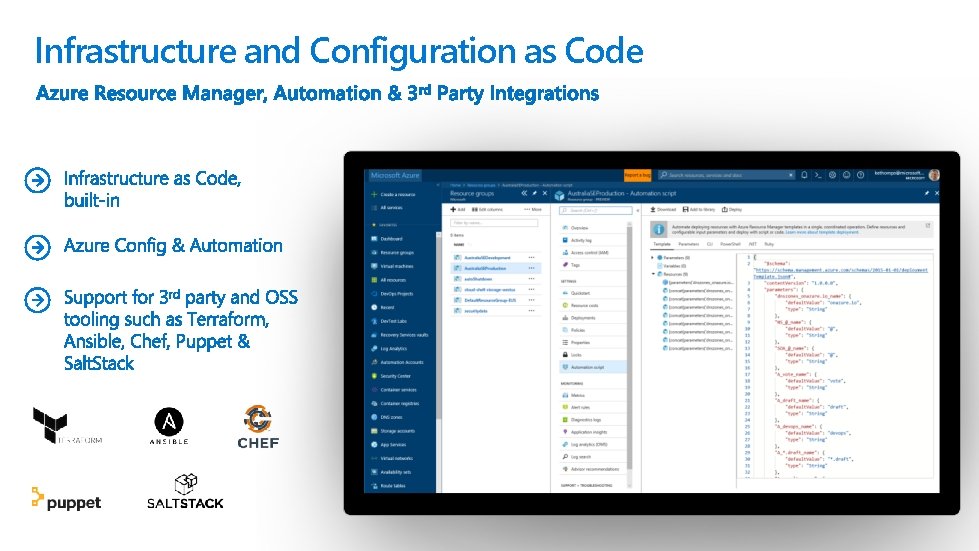Switch to the Parameters tab
Image resolution: width=979 pixels, height=551 pixels.
(x=689, y=244)
